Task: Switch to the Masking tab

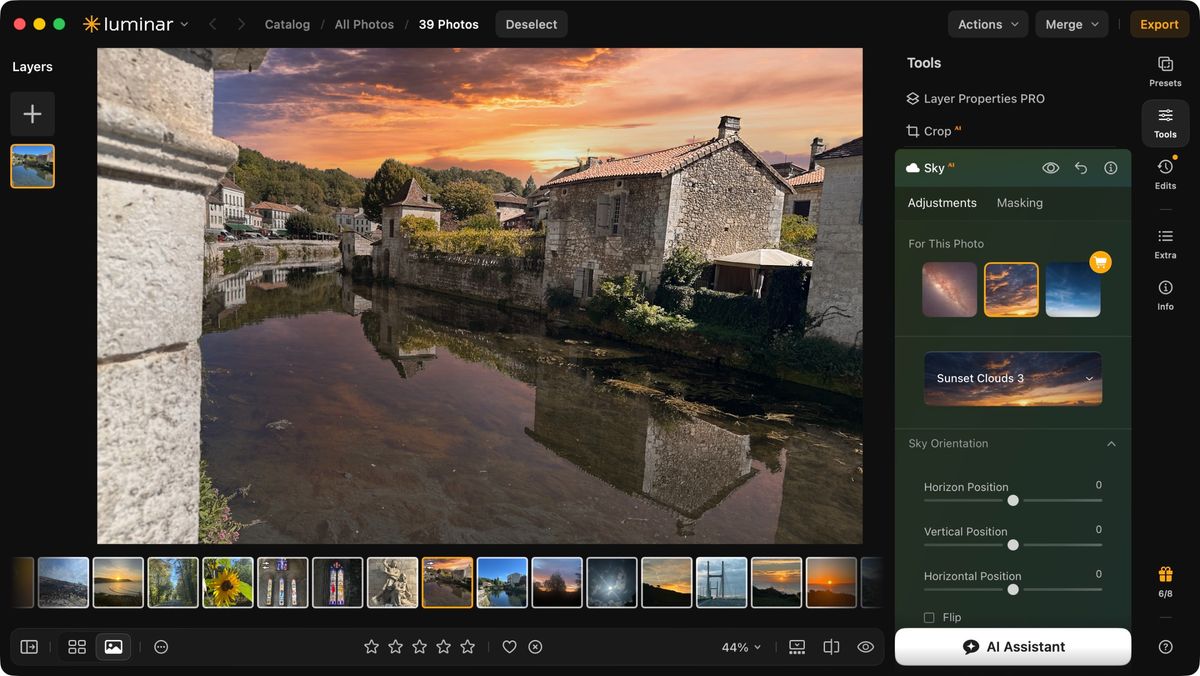Action: pos(1019,203)
